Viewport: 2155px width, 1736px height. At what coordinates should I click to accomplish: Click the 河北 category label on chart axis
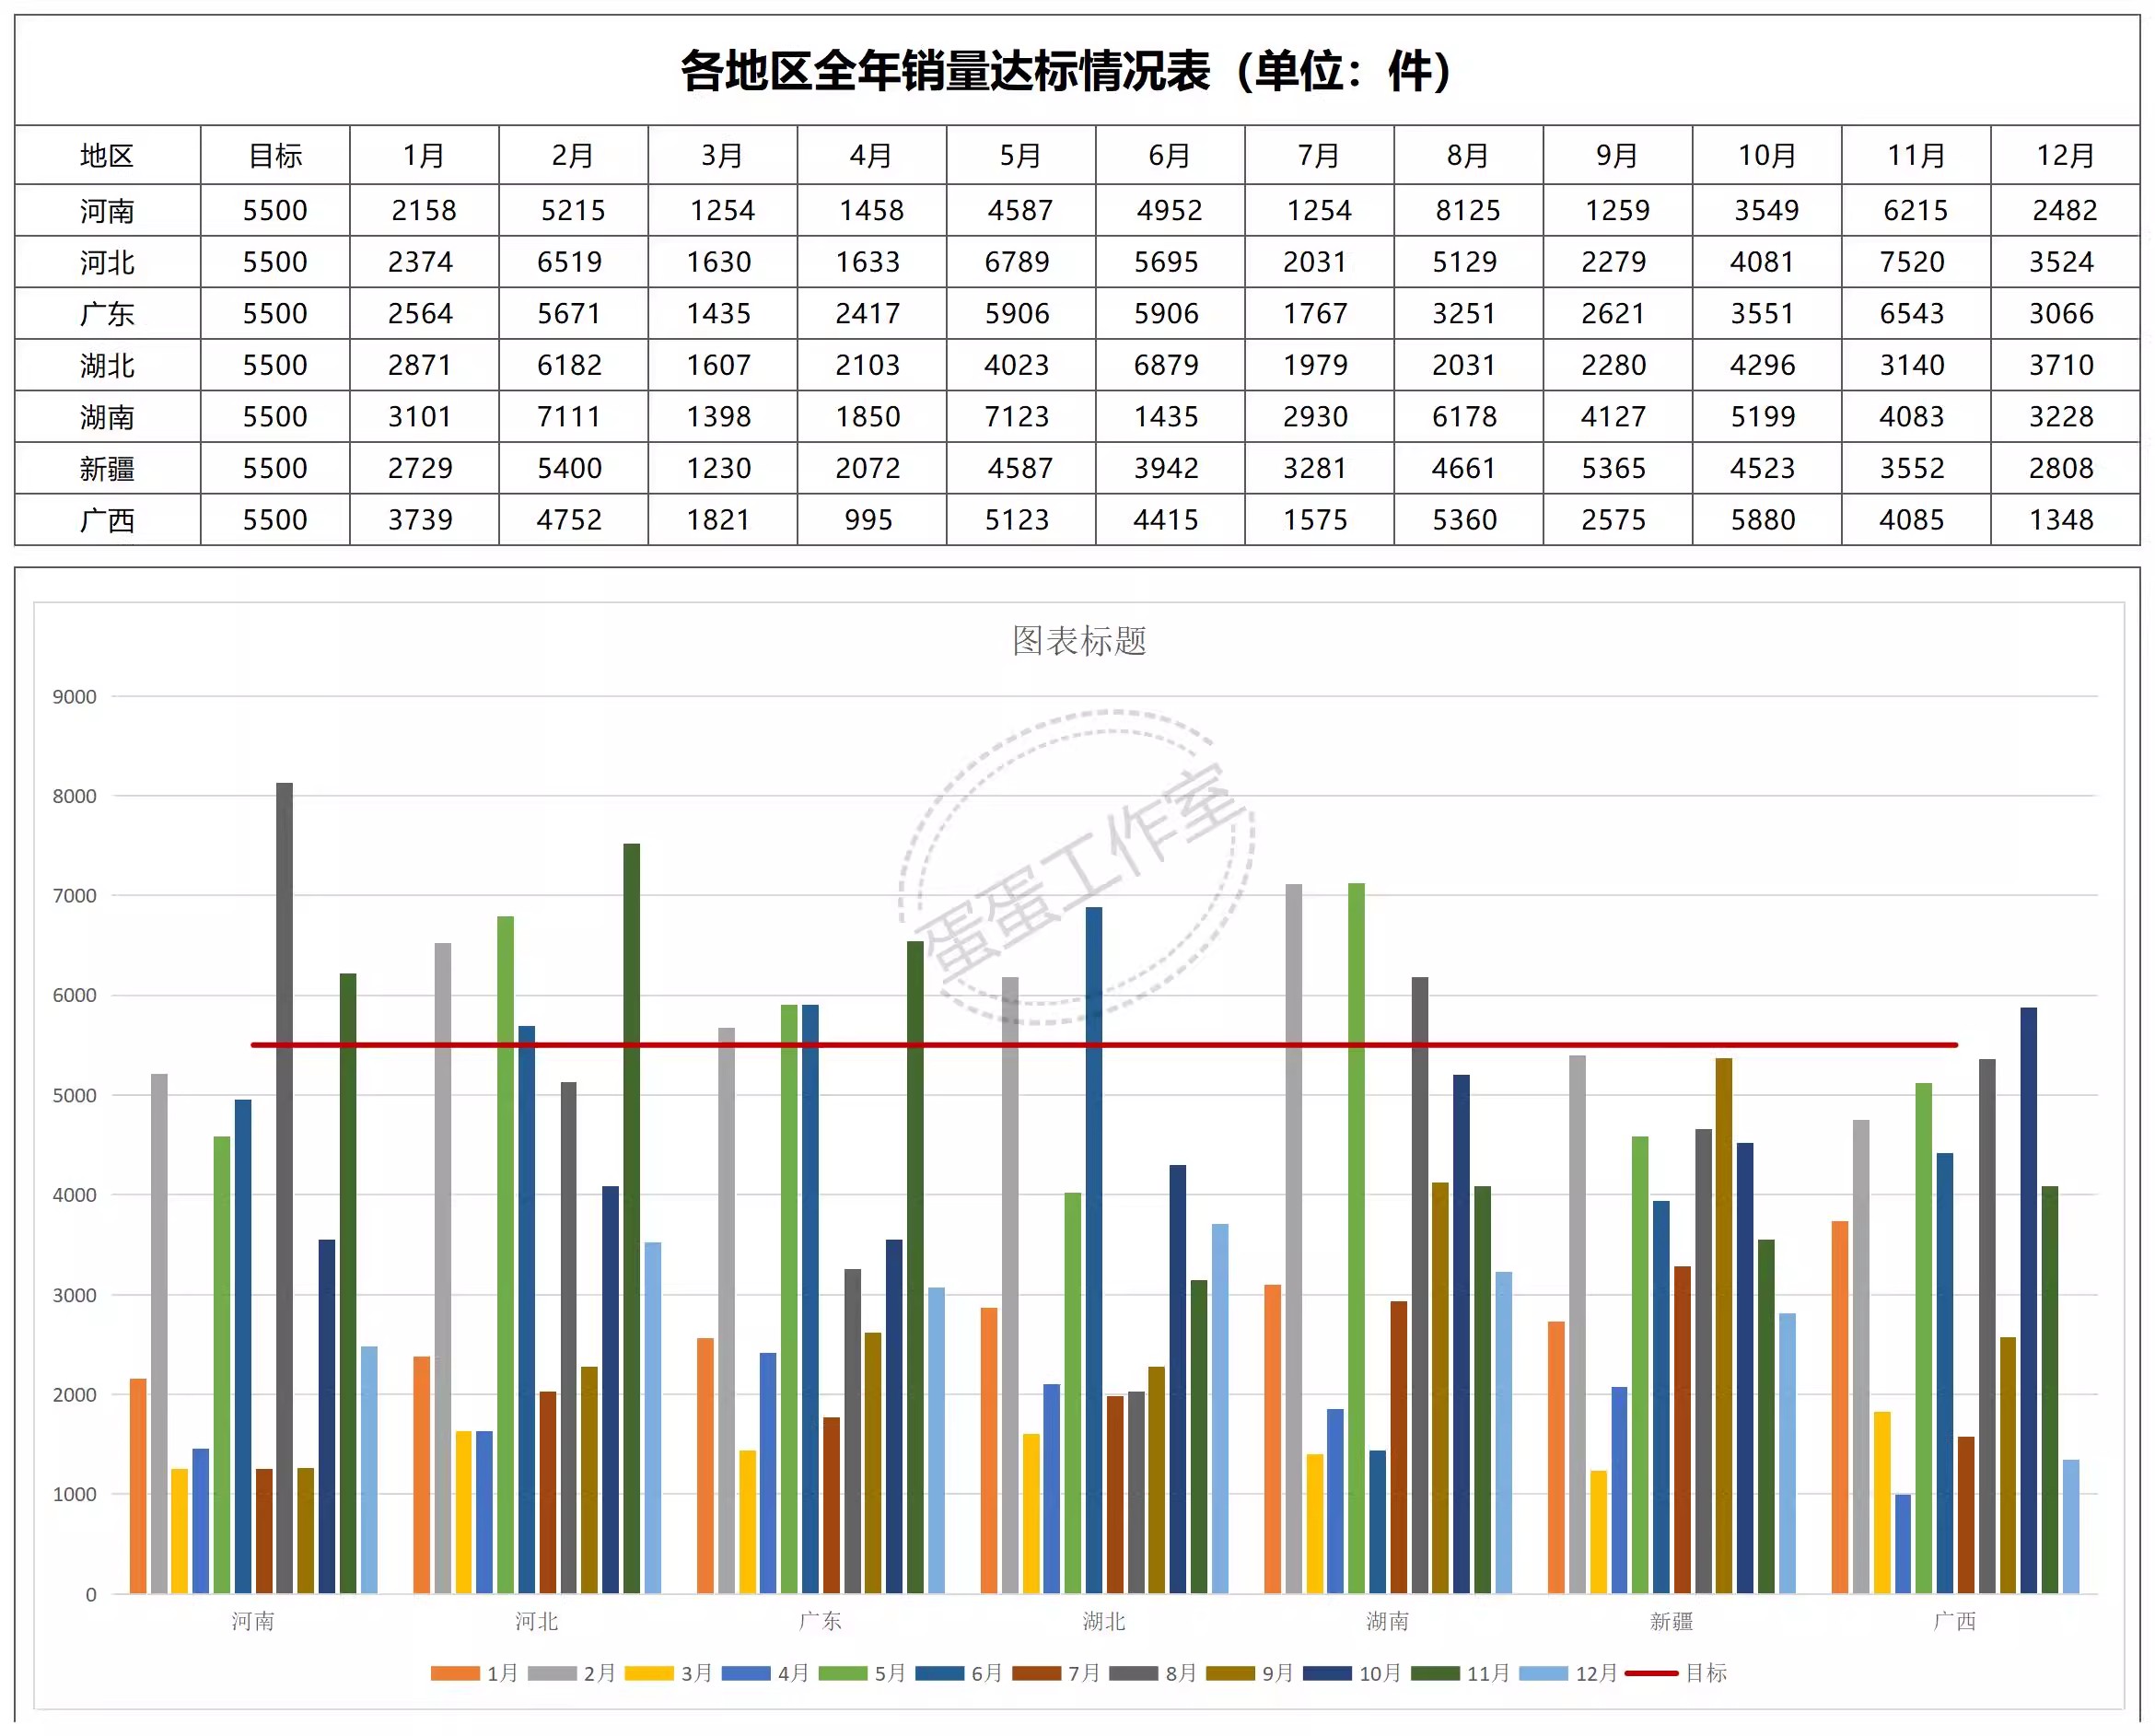click(x=537, y=1621)
